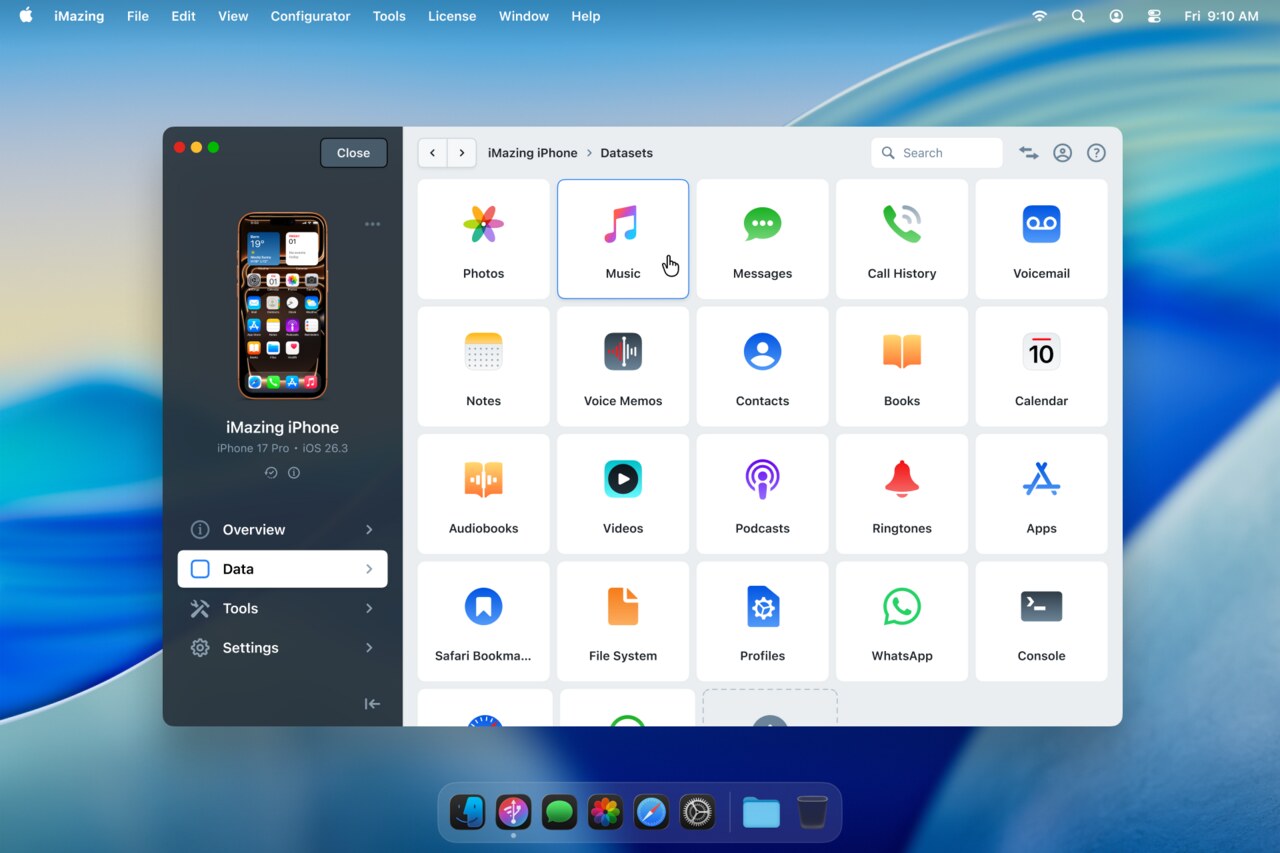1280x853 pixels.
Task: Open the Podcasts dataset
Action: [762, 494]
